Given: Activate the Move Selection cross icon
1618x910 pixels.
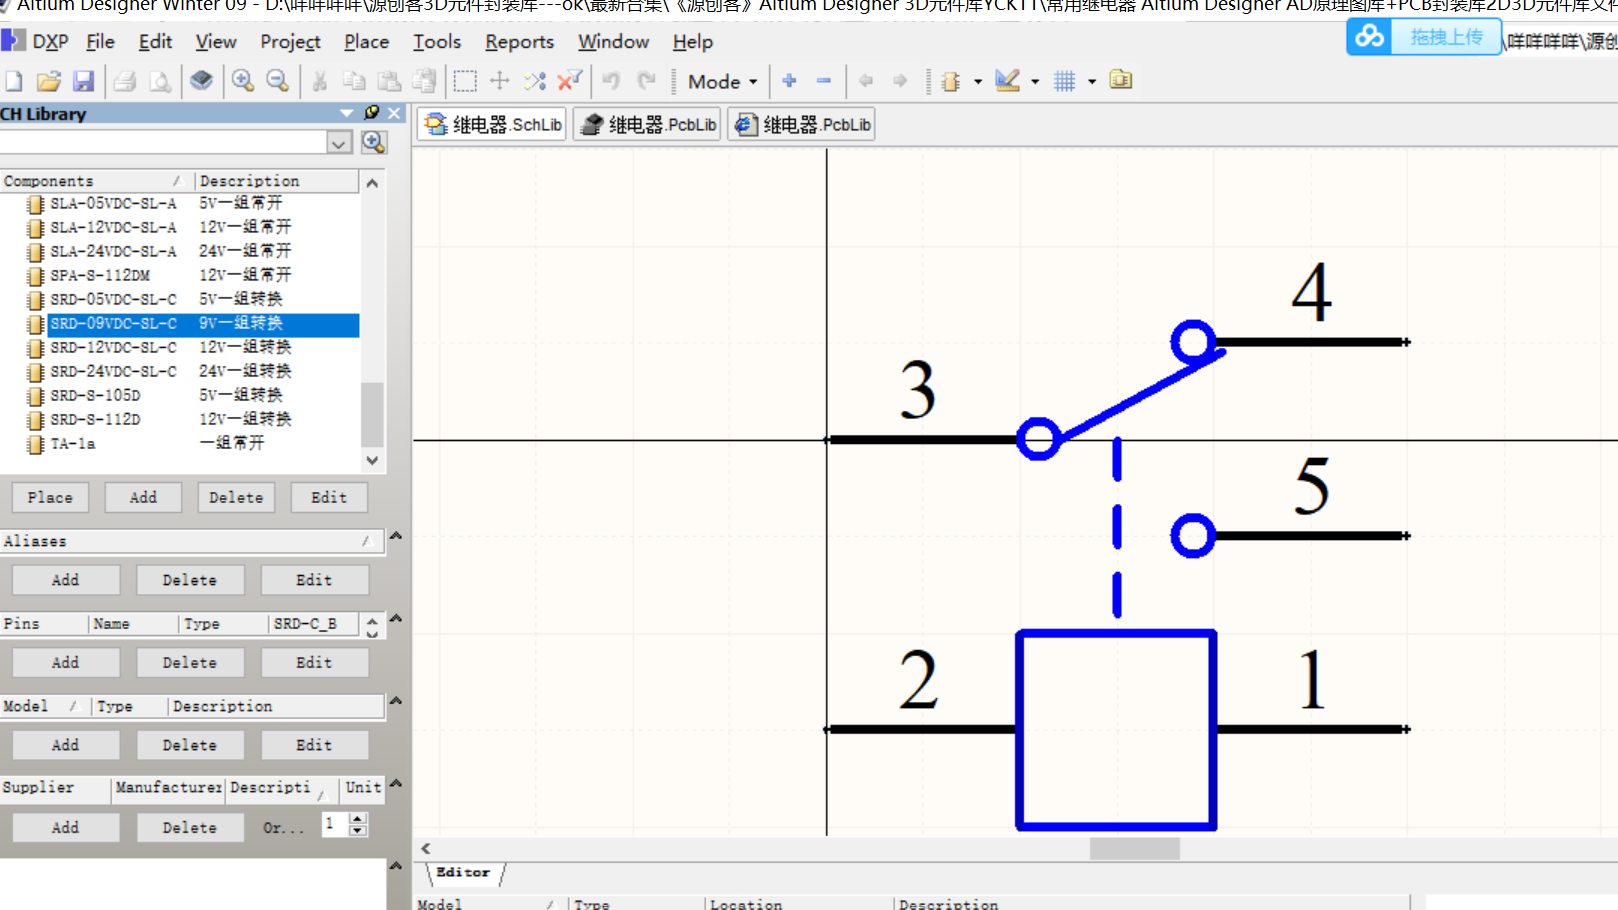Looking at the screenshot, I should [500, 81].
